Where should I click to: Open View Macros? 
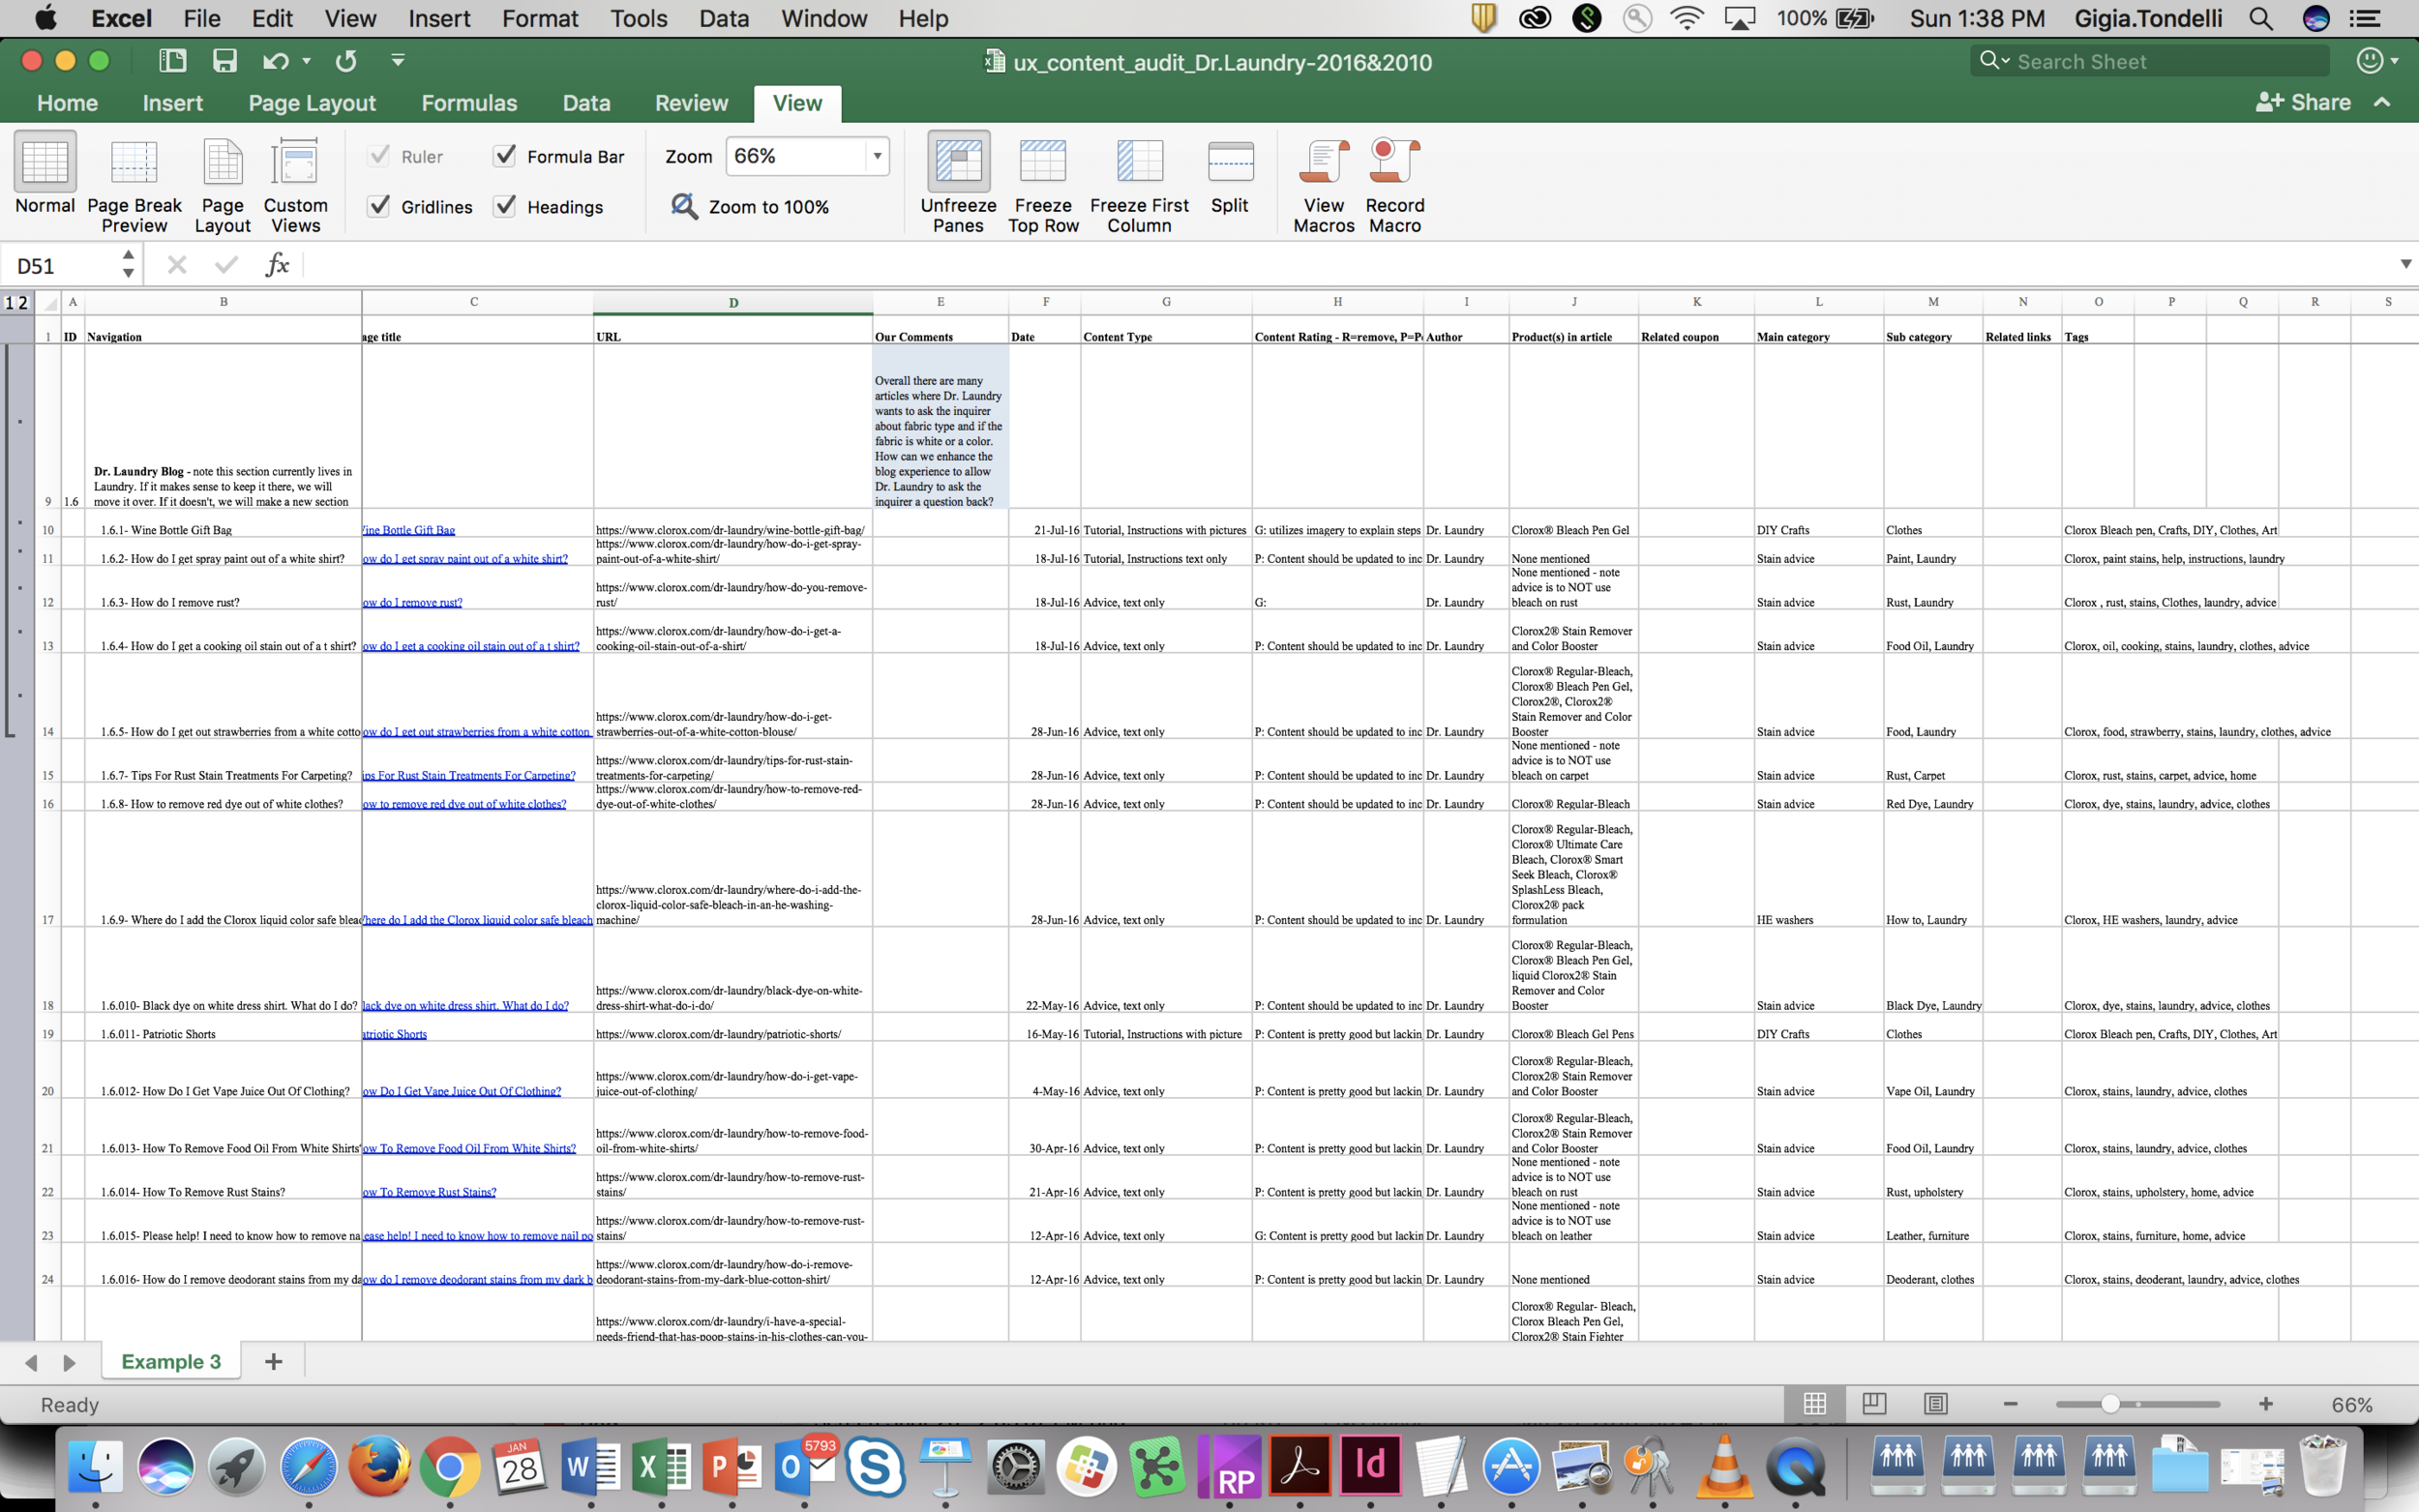[1323, 186]
